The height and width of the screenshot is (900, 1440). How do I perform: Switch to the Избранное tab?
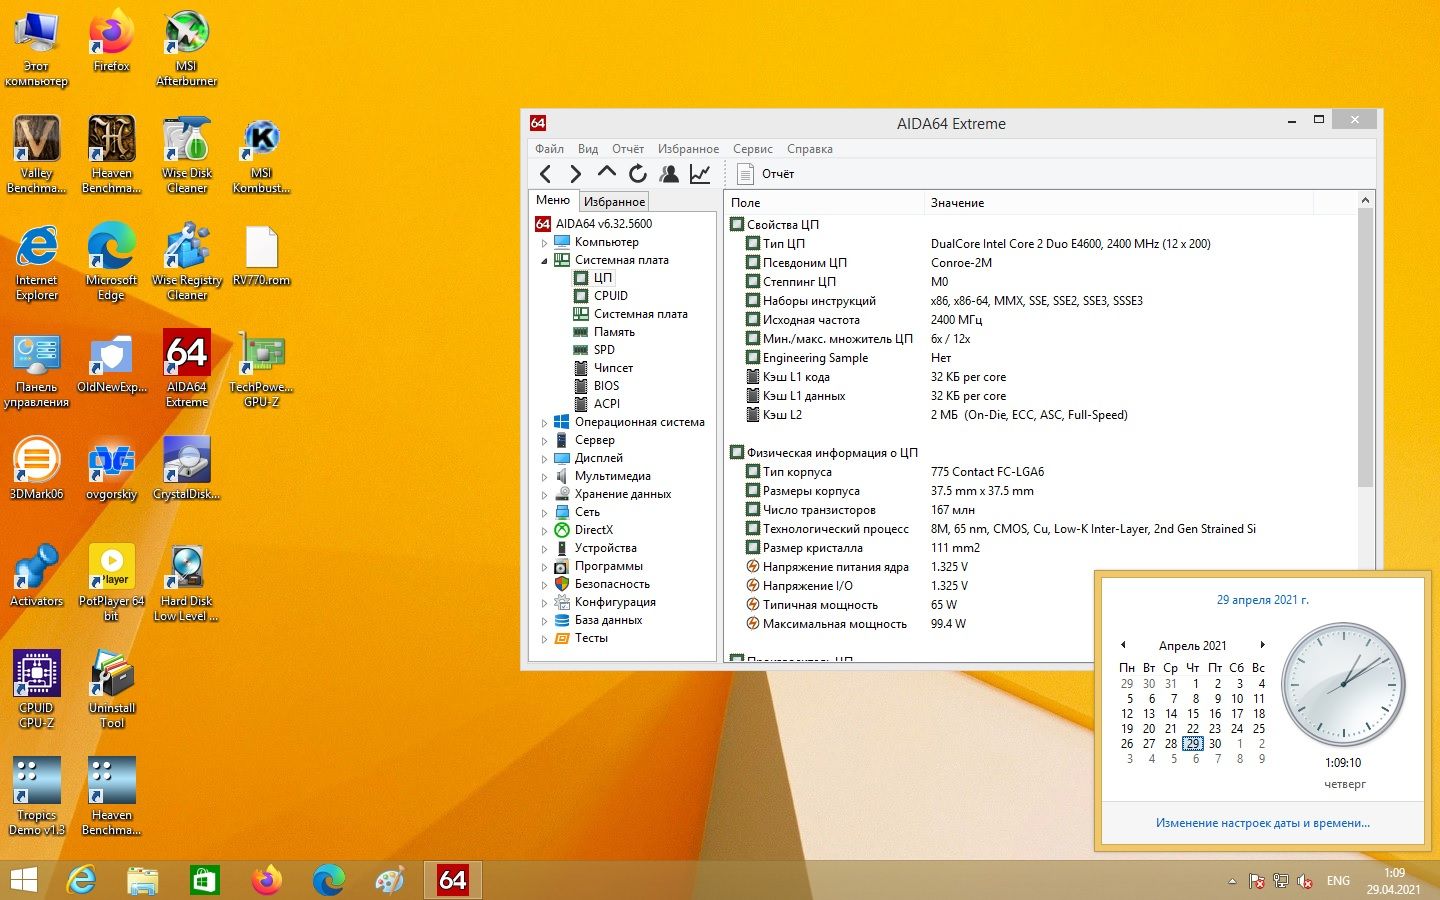pos(614,202)
